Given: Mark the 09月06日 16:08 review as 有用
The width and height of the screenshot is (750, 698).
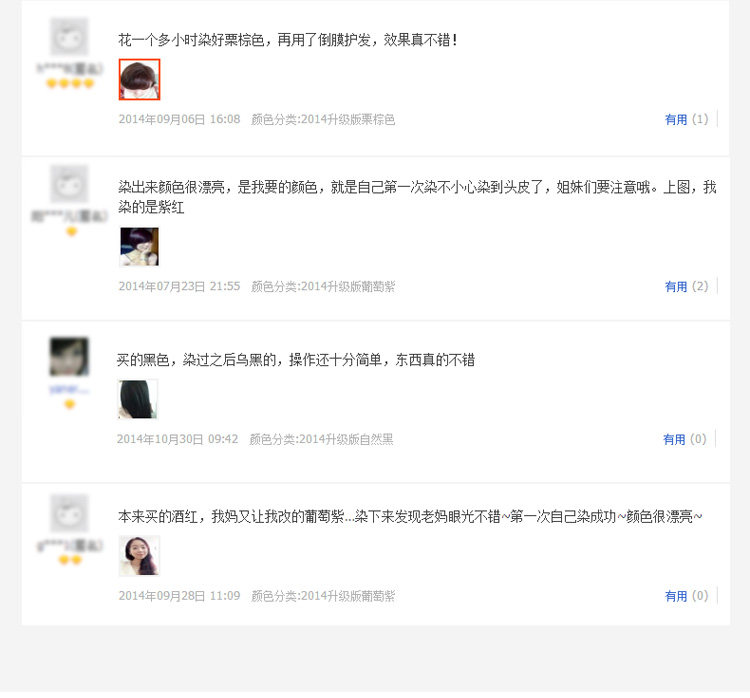Looking at the screenshot, I should pos(676,119).
